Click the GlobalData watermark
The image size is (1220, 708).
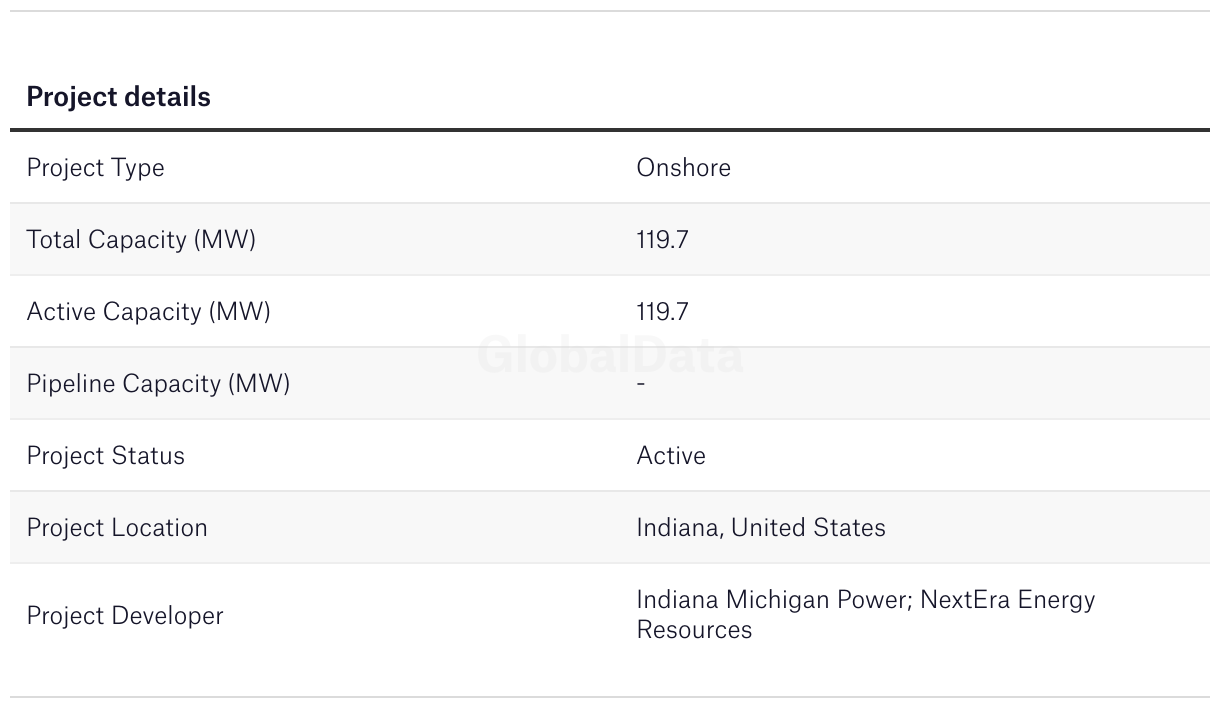coord(610,356)
